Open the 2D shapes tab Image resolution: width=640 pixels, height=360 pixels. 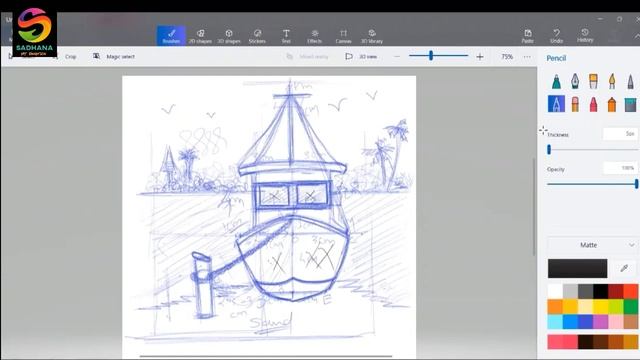[x=200, y=36]
